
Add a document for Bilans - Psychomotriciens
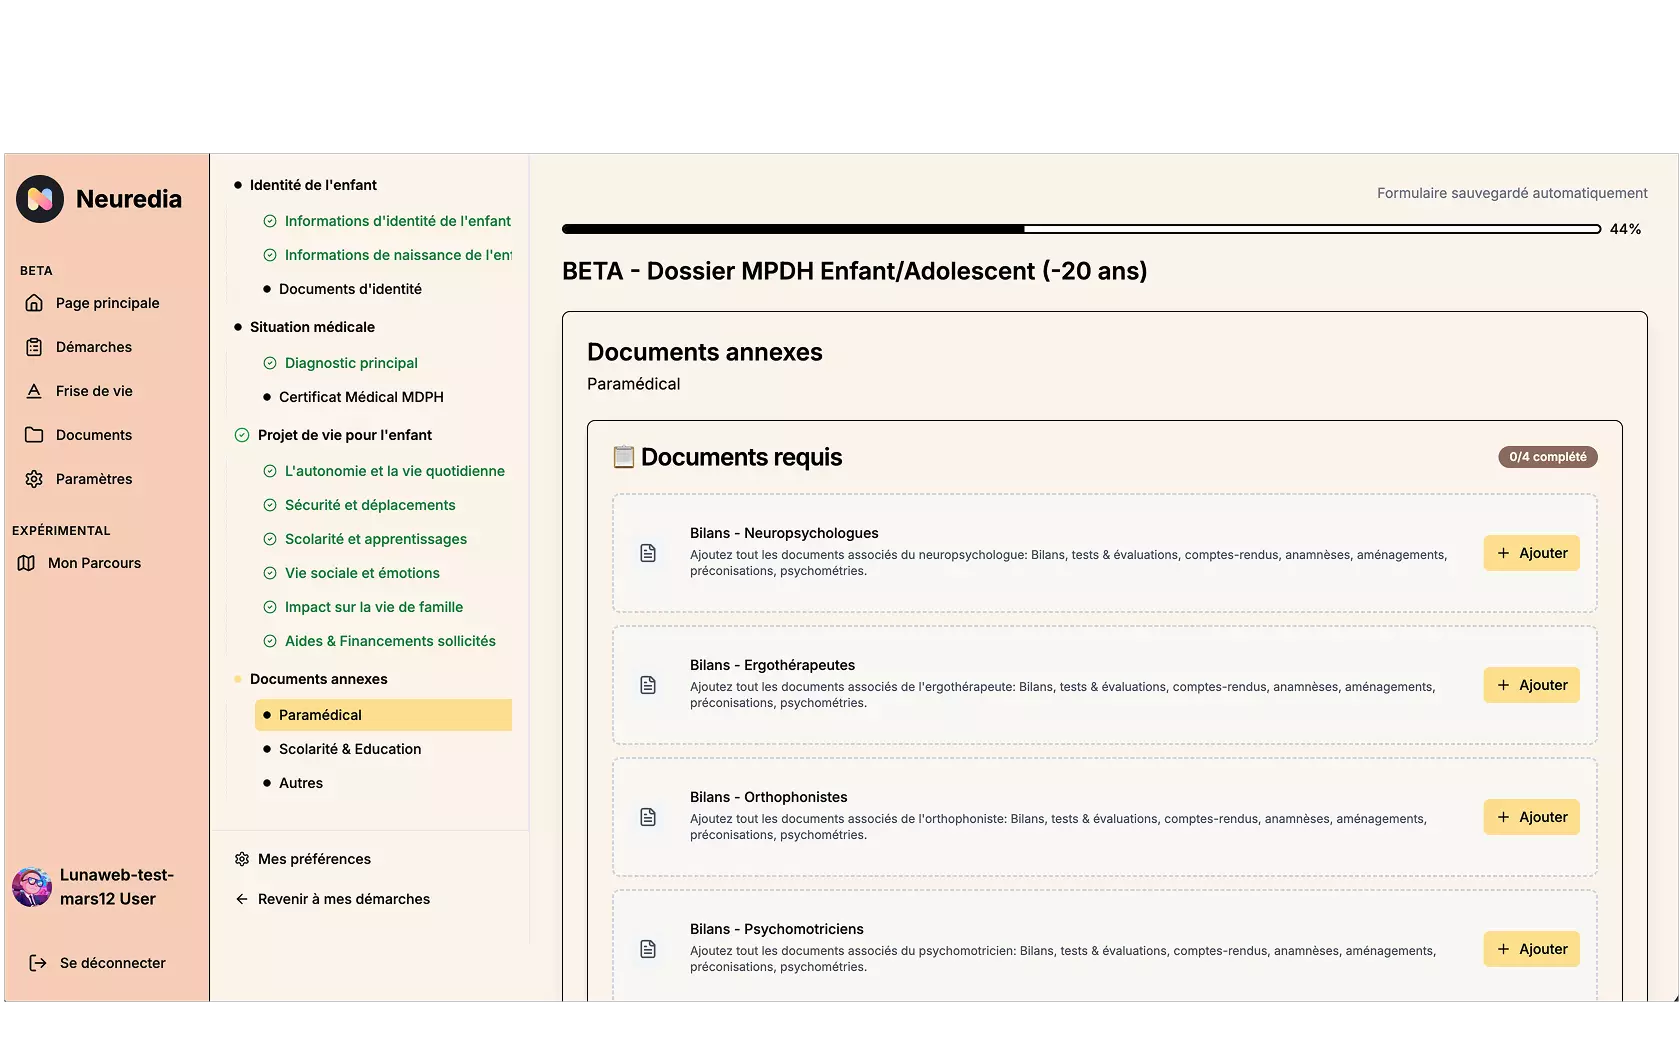coord(1532,949)
